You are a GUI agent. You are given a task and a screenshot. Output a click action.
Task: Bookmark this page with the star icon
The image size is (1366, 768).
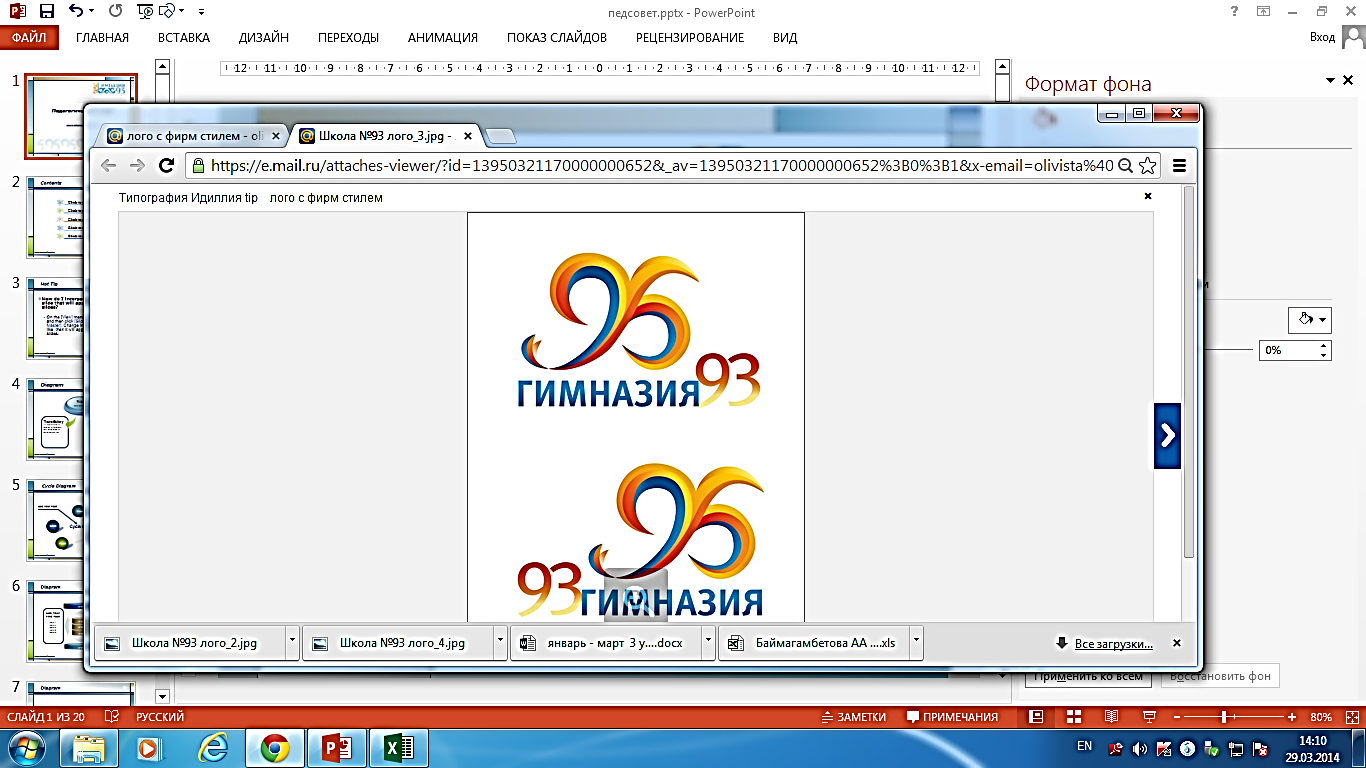click(x=1147, y=166)
